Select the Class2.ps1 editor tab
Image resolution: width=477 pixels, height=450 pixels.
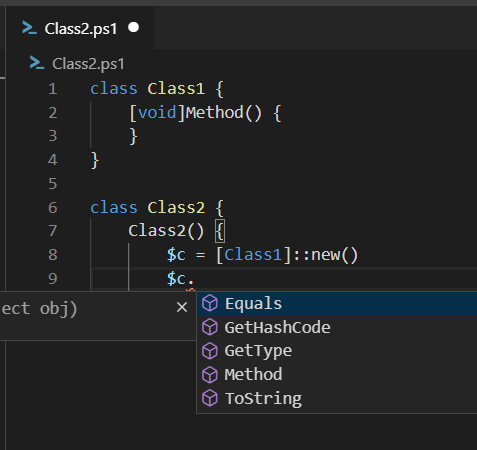[x=80, y=28]
